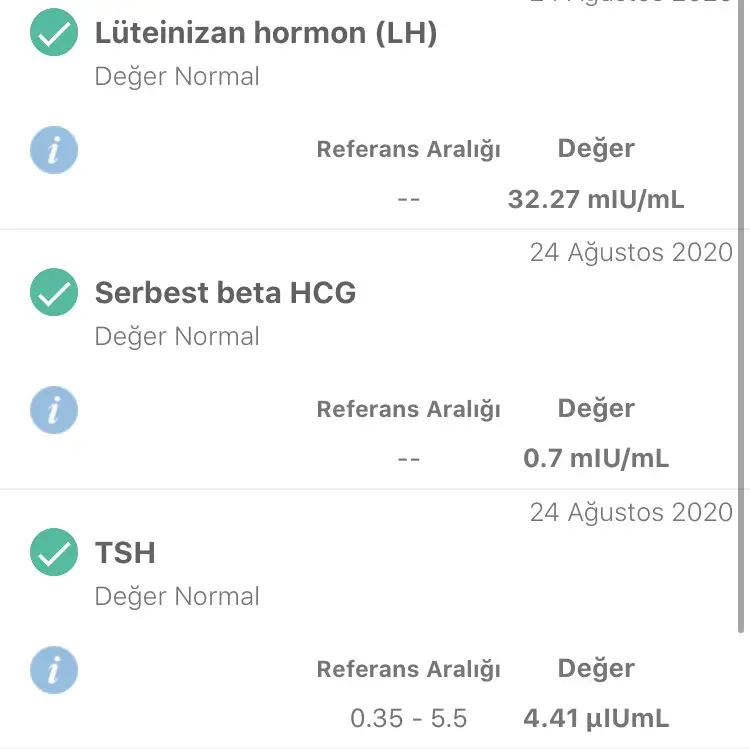The image size is (750, 749).
Task: Open info icon for TSH result
Action: 54,669
